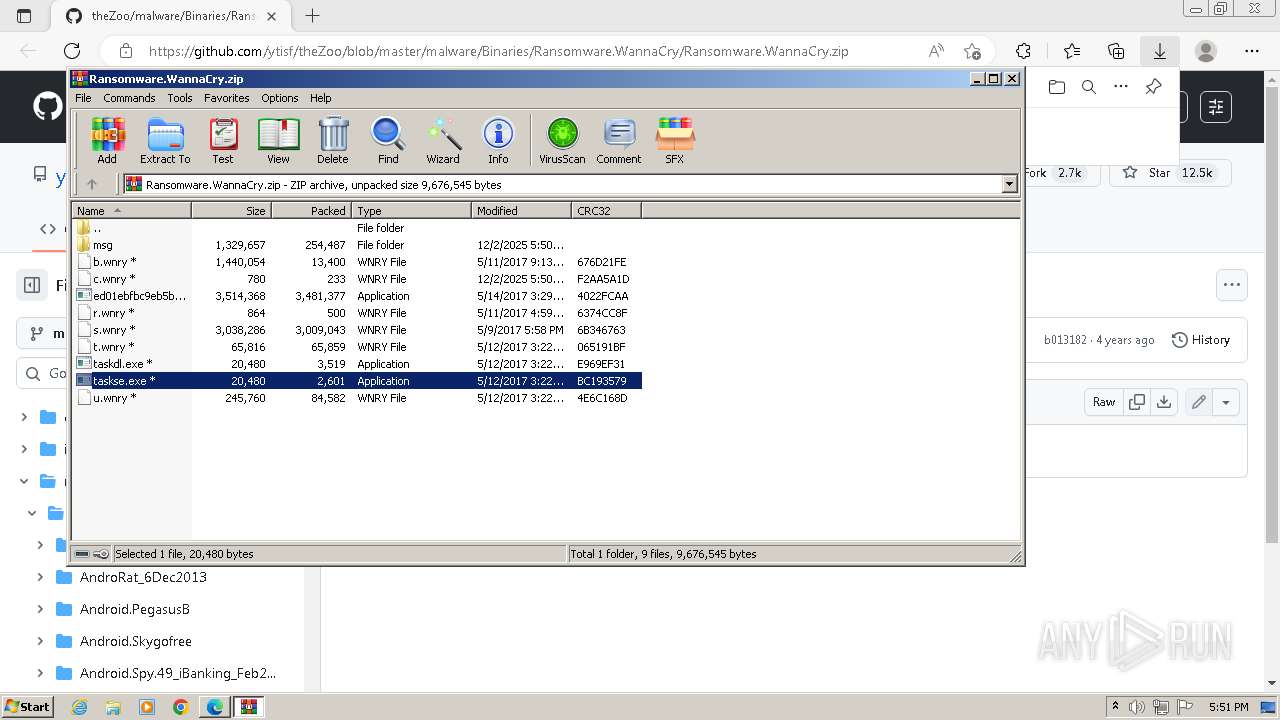
Task: Open the file History link
Action: click(x=1201, y=340)
